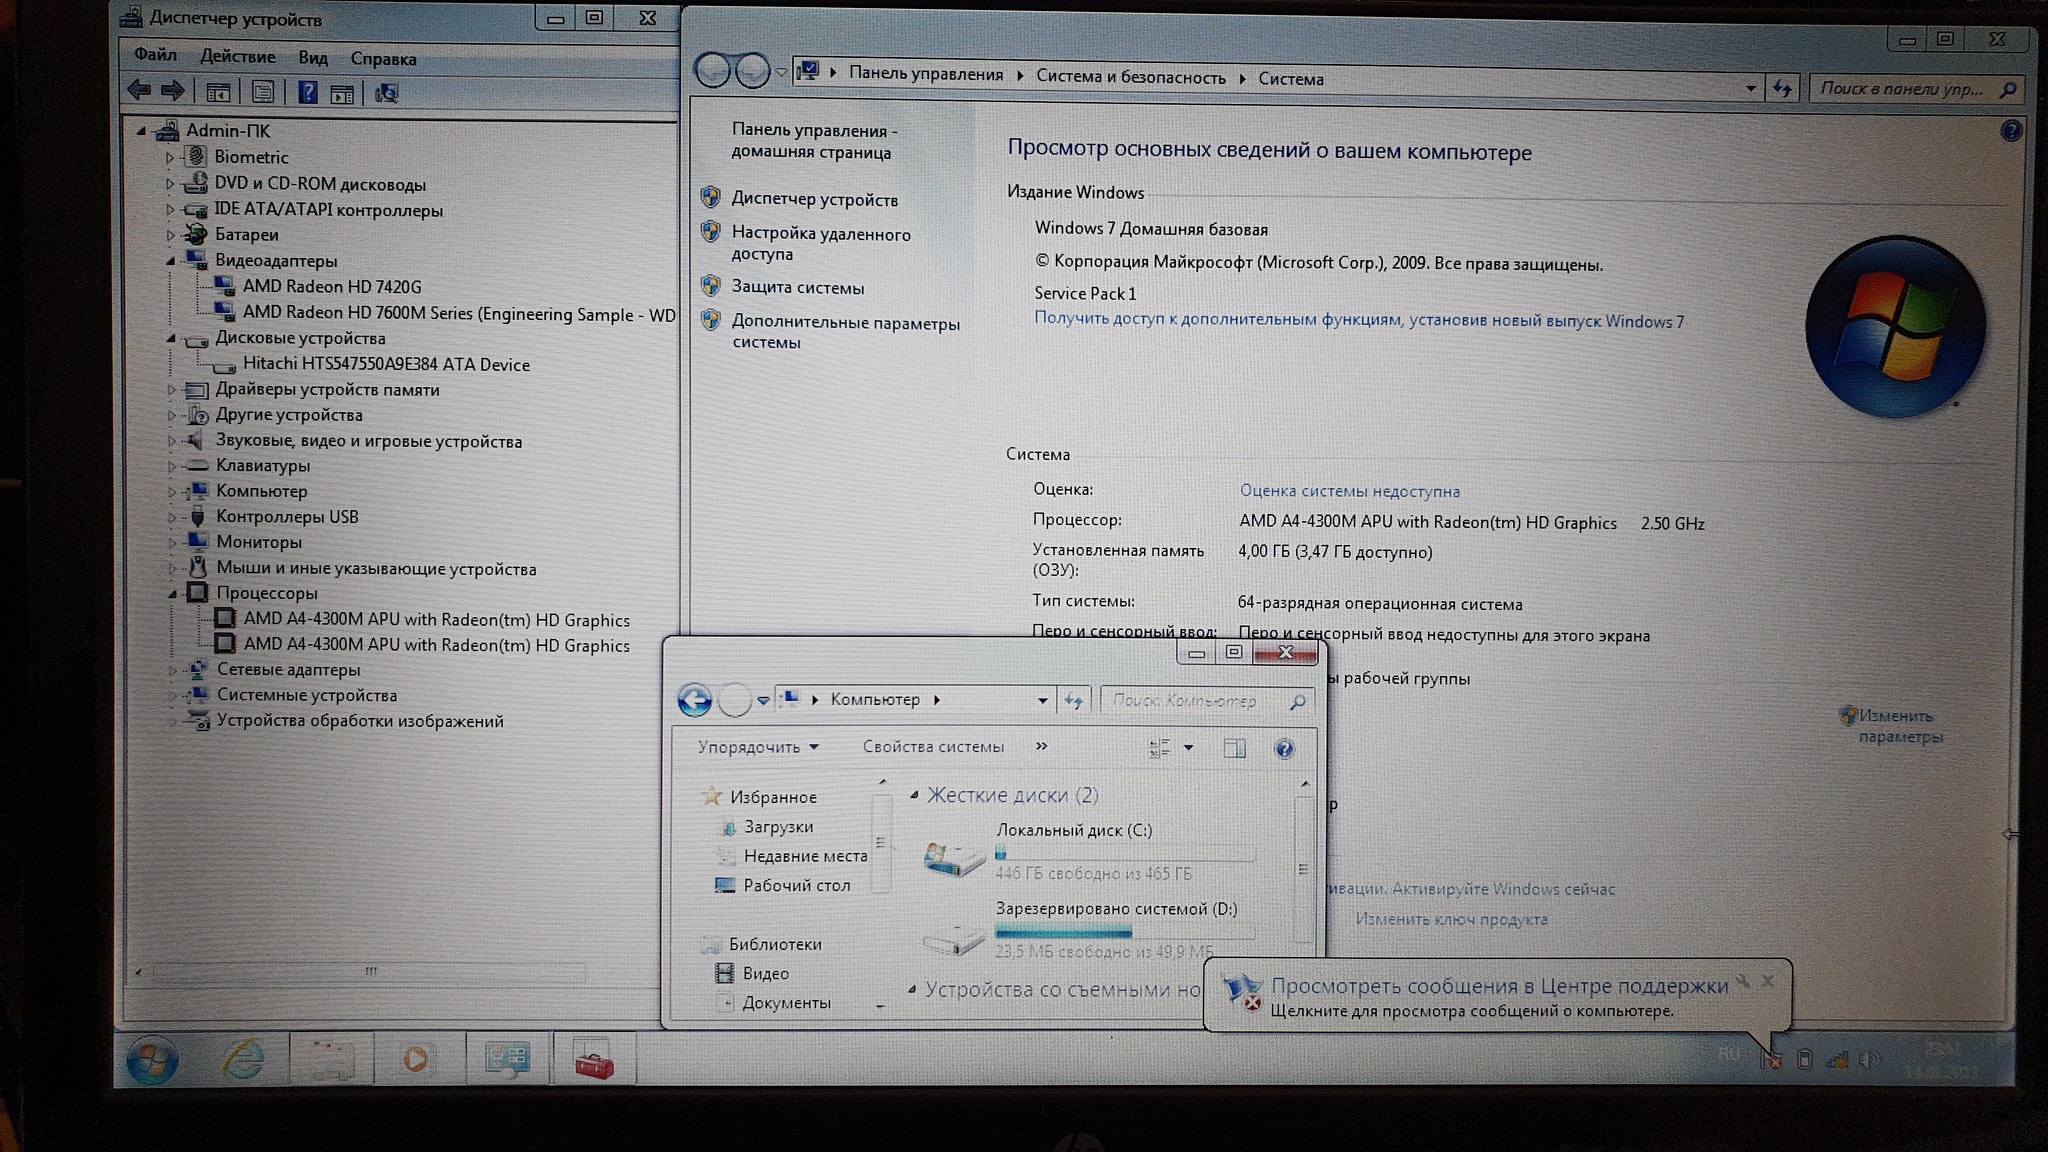
Task: Click help icon in Компьютер window toolbar
Action: coord(1284,748)
